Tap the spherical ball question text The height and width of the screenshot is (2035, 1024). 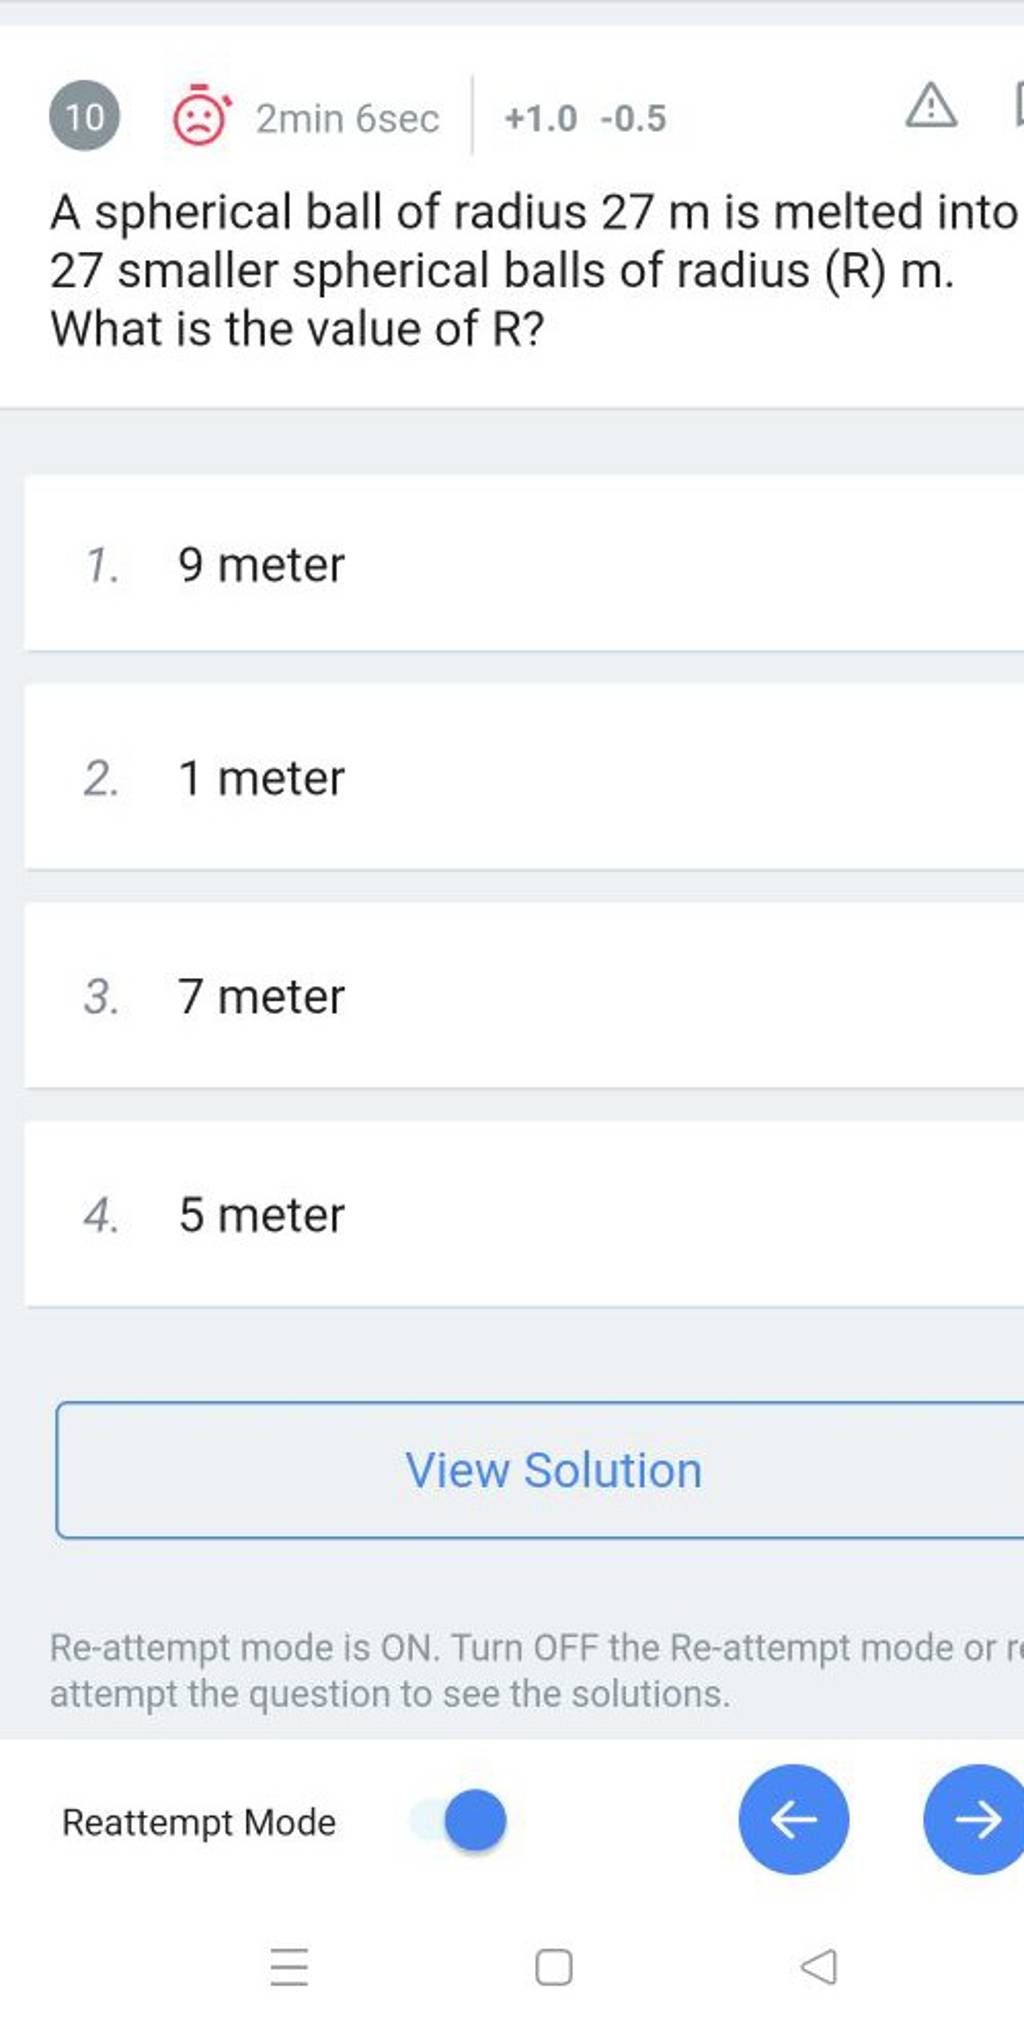coord(532,270)
